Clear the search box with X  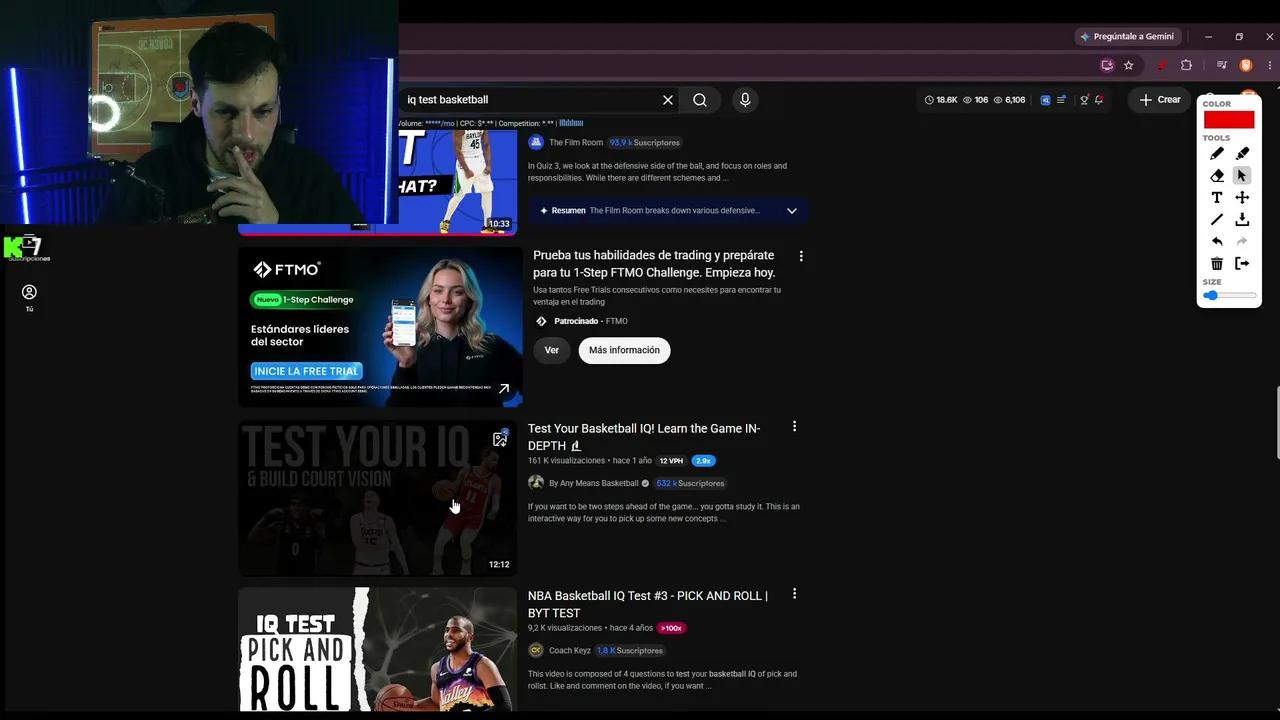(668, 100)
